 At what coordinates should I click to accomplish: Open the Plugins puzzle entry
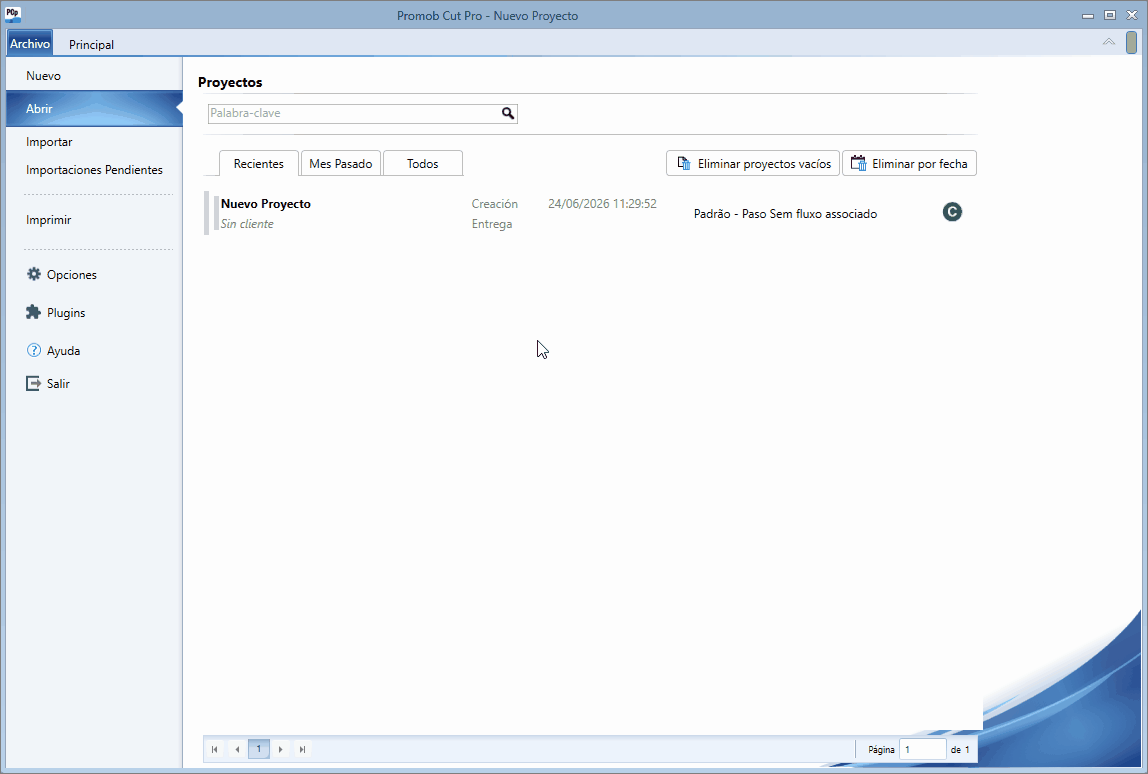[56, 313]
